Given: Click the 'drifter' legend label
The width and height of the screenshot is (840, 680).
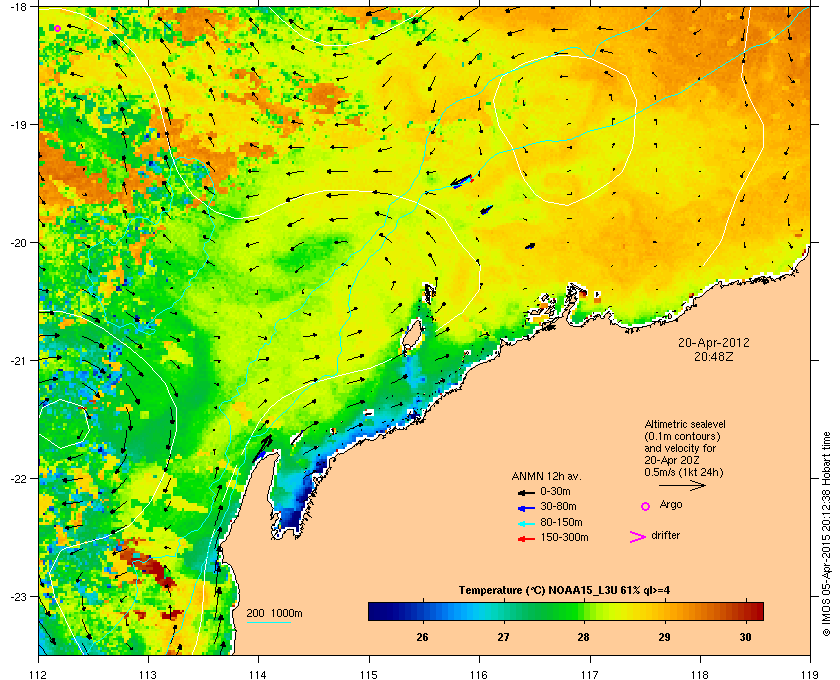Looking at the screenshot, I should pos(666,535).
